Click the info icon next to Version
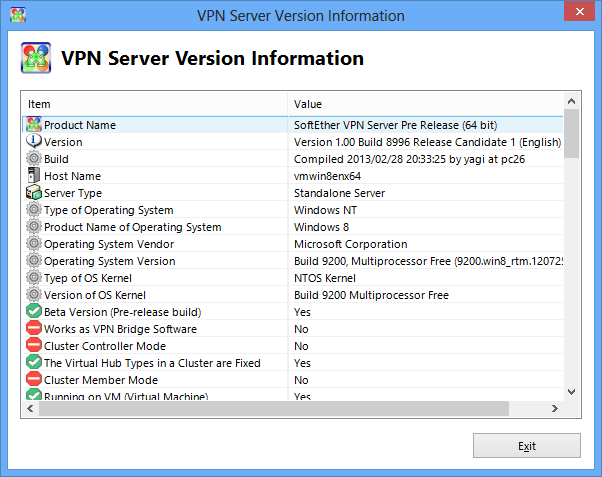The image size is (602, 477). [x=33, y=141]
